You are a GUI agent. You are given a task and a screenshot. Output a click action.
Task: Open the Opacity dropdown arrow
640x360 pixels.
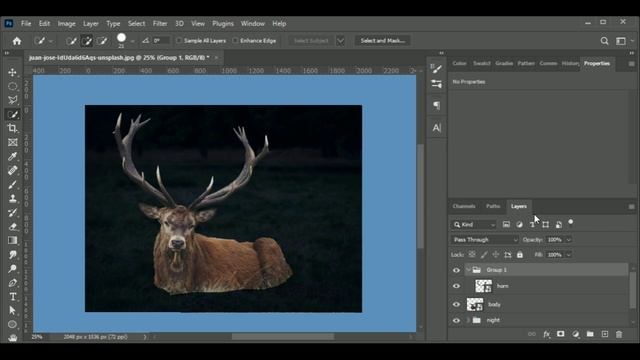(x=569, y=240)
